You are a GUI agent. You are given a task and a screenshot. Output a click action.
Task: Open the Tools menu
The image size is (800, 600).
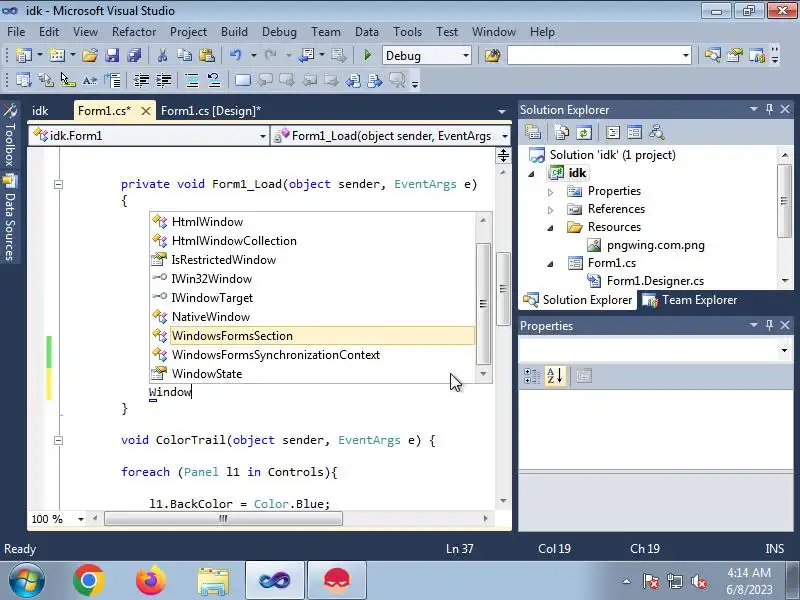[407, 32]
